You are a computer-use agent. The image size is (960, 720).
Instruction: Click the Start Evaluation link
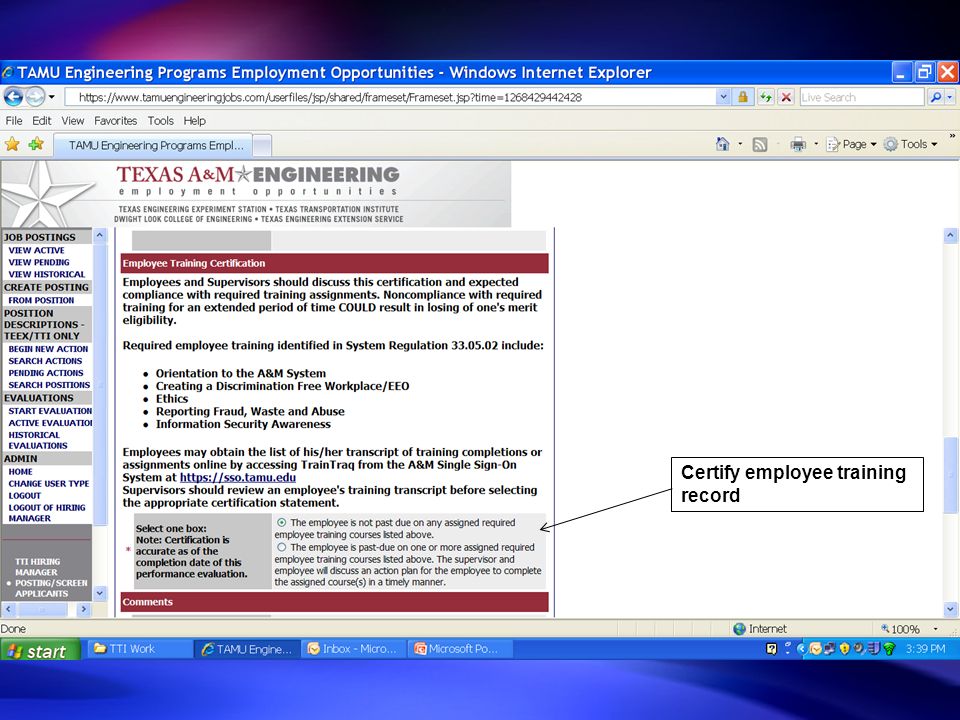[50, 411]
